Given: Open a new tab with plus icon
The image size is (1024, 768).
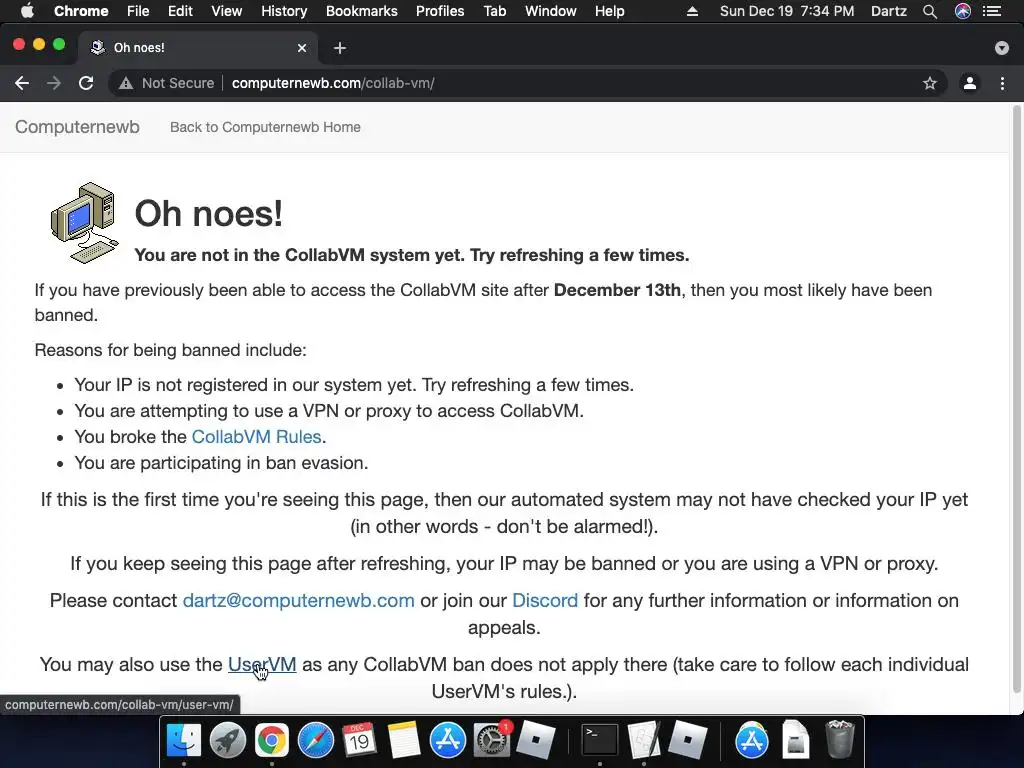Looking at the screenshot, I should [340, 48].
